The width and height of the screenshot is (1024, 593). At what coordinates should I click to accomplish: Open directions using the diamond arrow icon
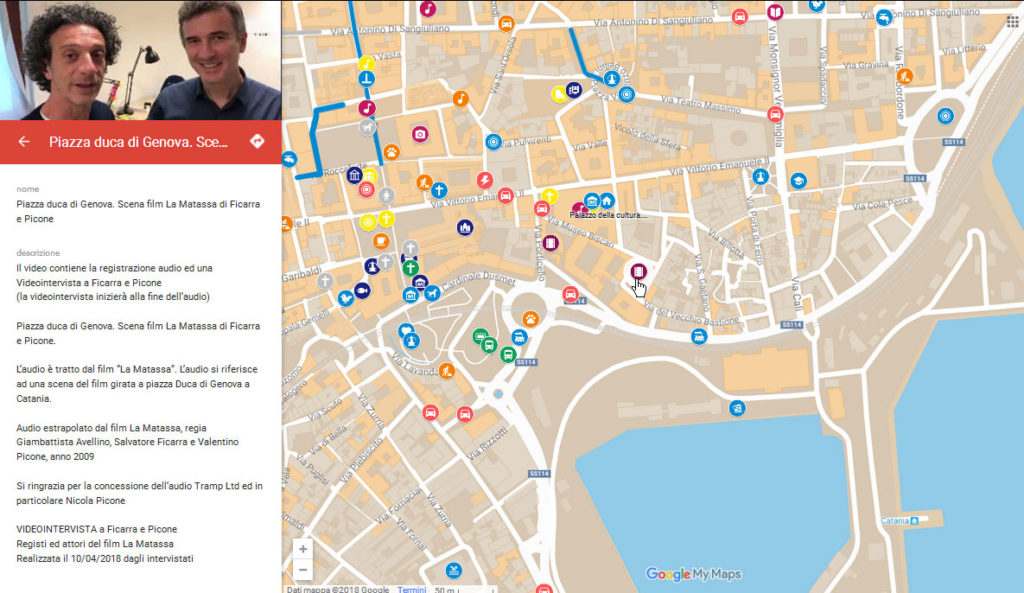257,141
